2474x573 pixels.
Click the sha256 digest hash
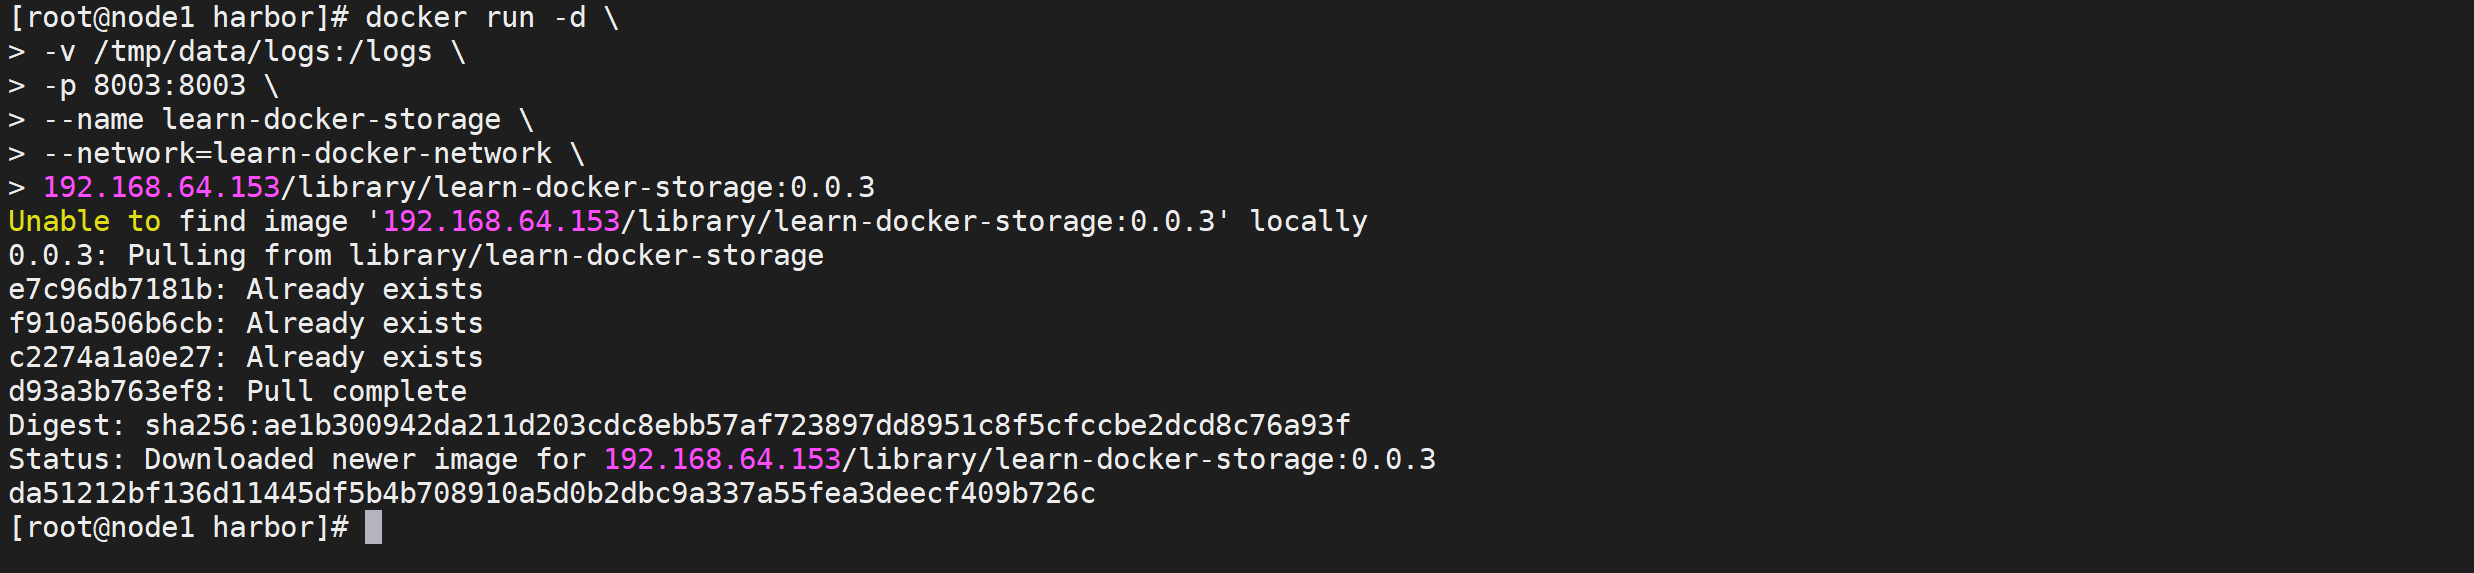pyautogui.click(x=748, y=425)
